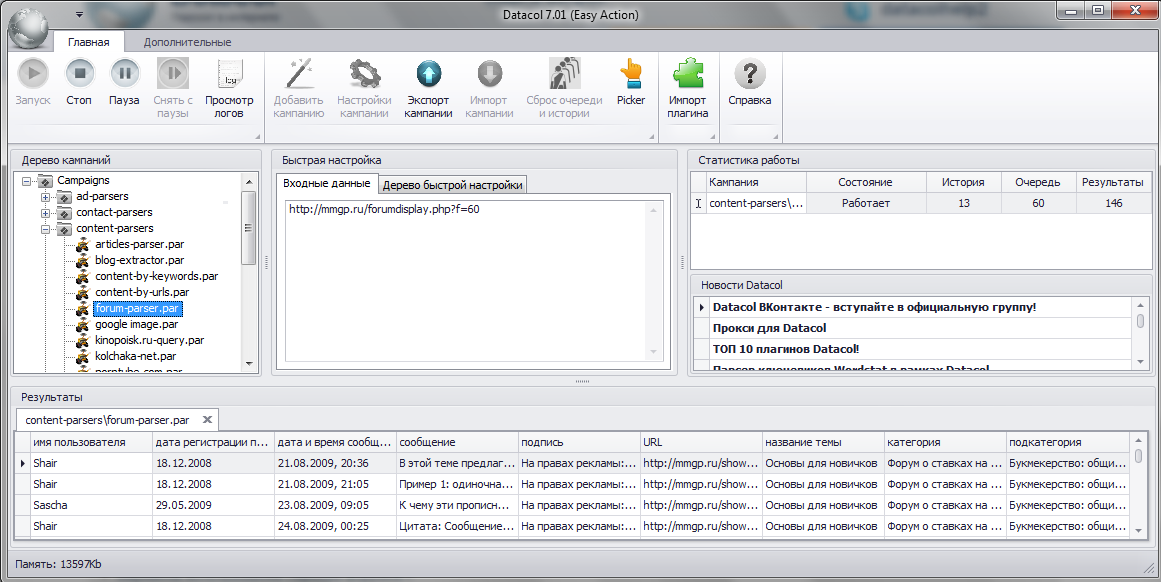Select blog-extractor.par in the campaign tree
Image resolution: width=1161 pixels, height=582 pixels.
[140, 260]
